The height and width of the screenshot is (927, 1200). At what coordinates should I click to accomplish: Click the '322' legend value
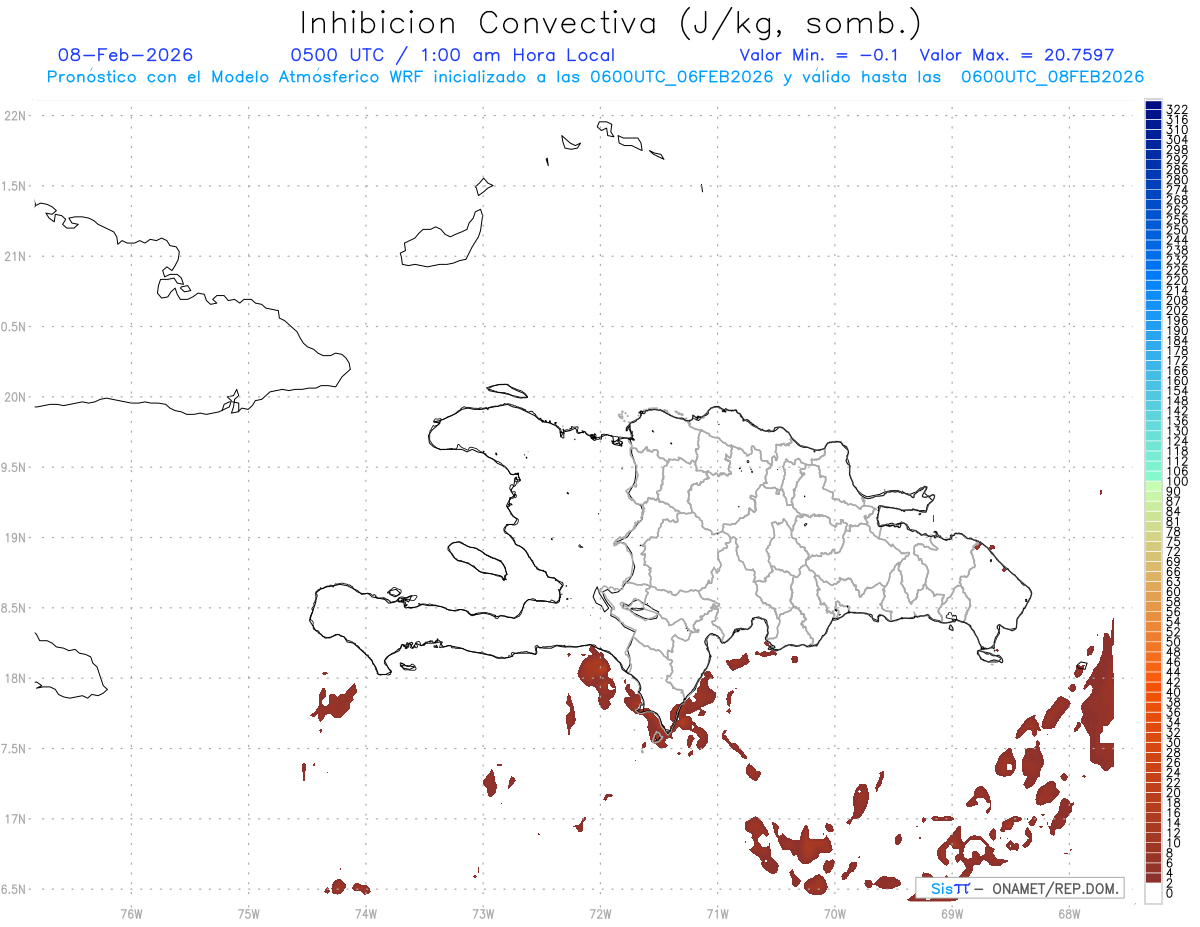click(x=1177, y=109)
